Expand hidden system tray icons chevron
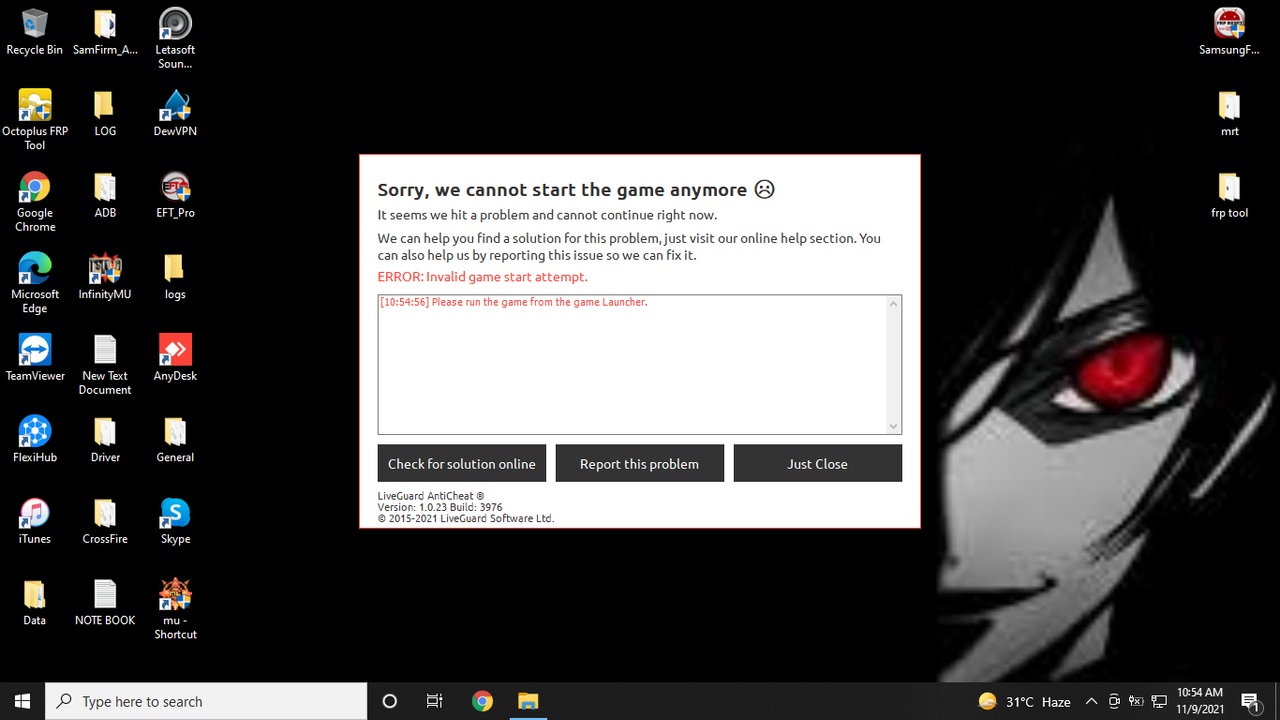Viewport: 1280px width, 720px height. 1092,701
